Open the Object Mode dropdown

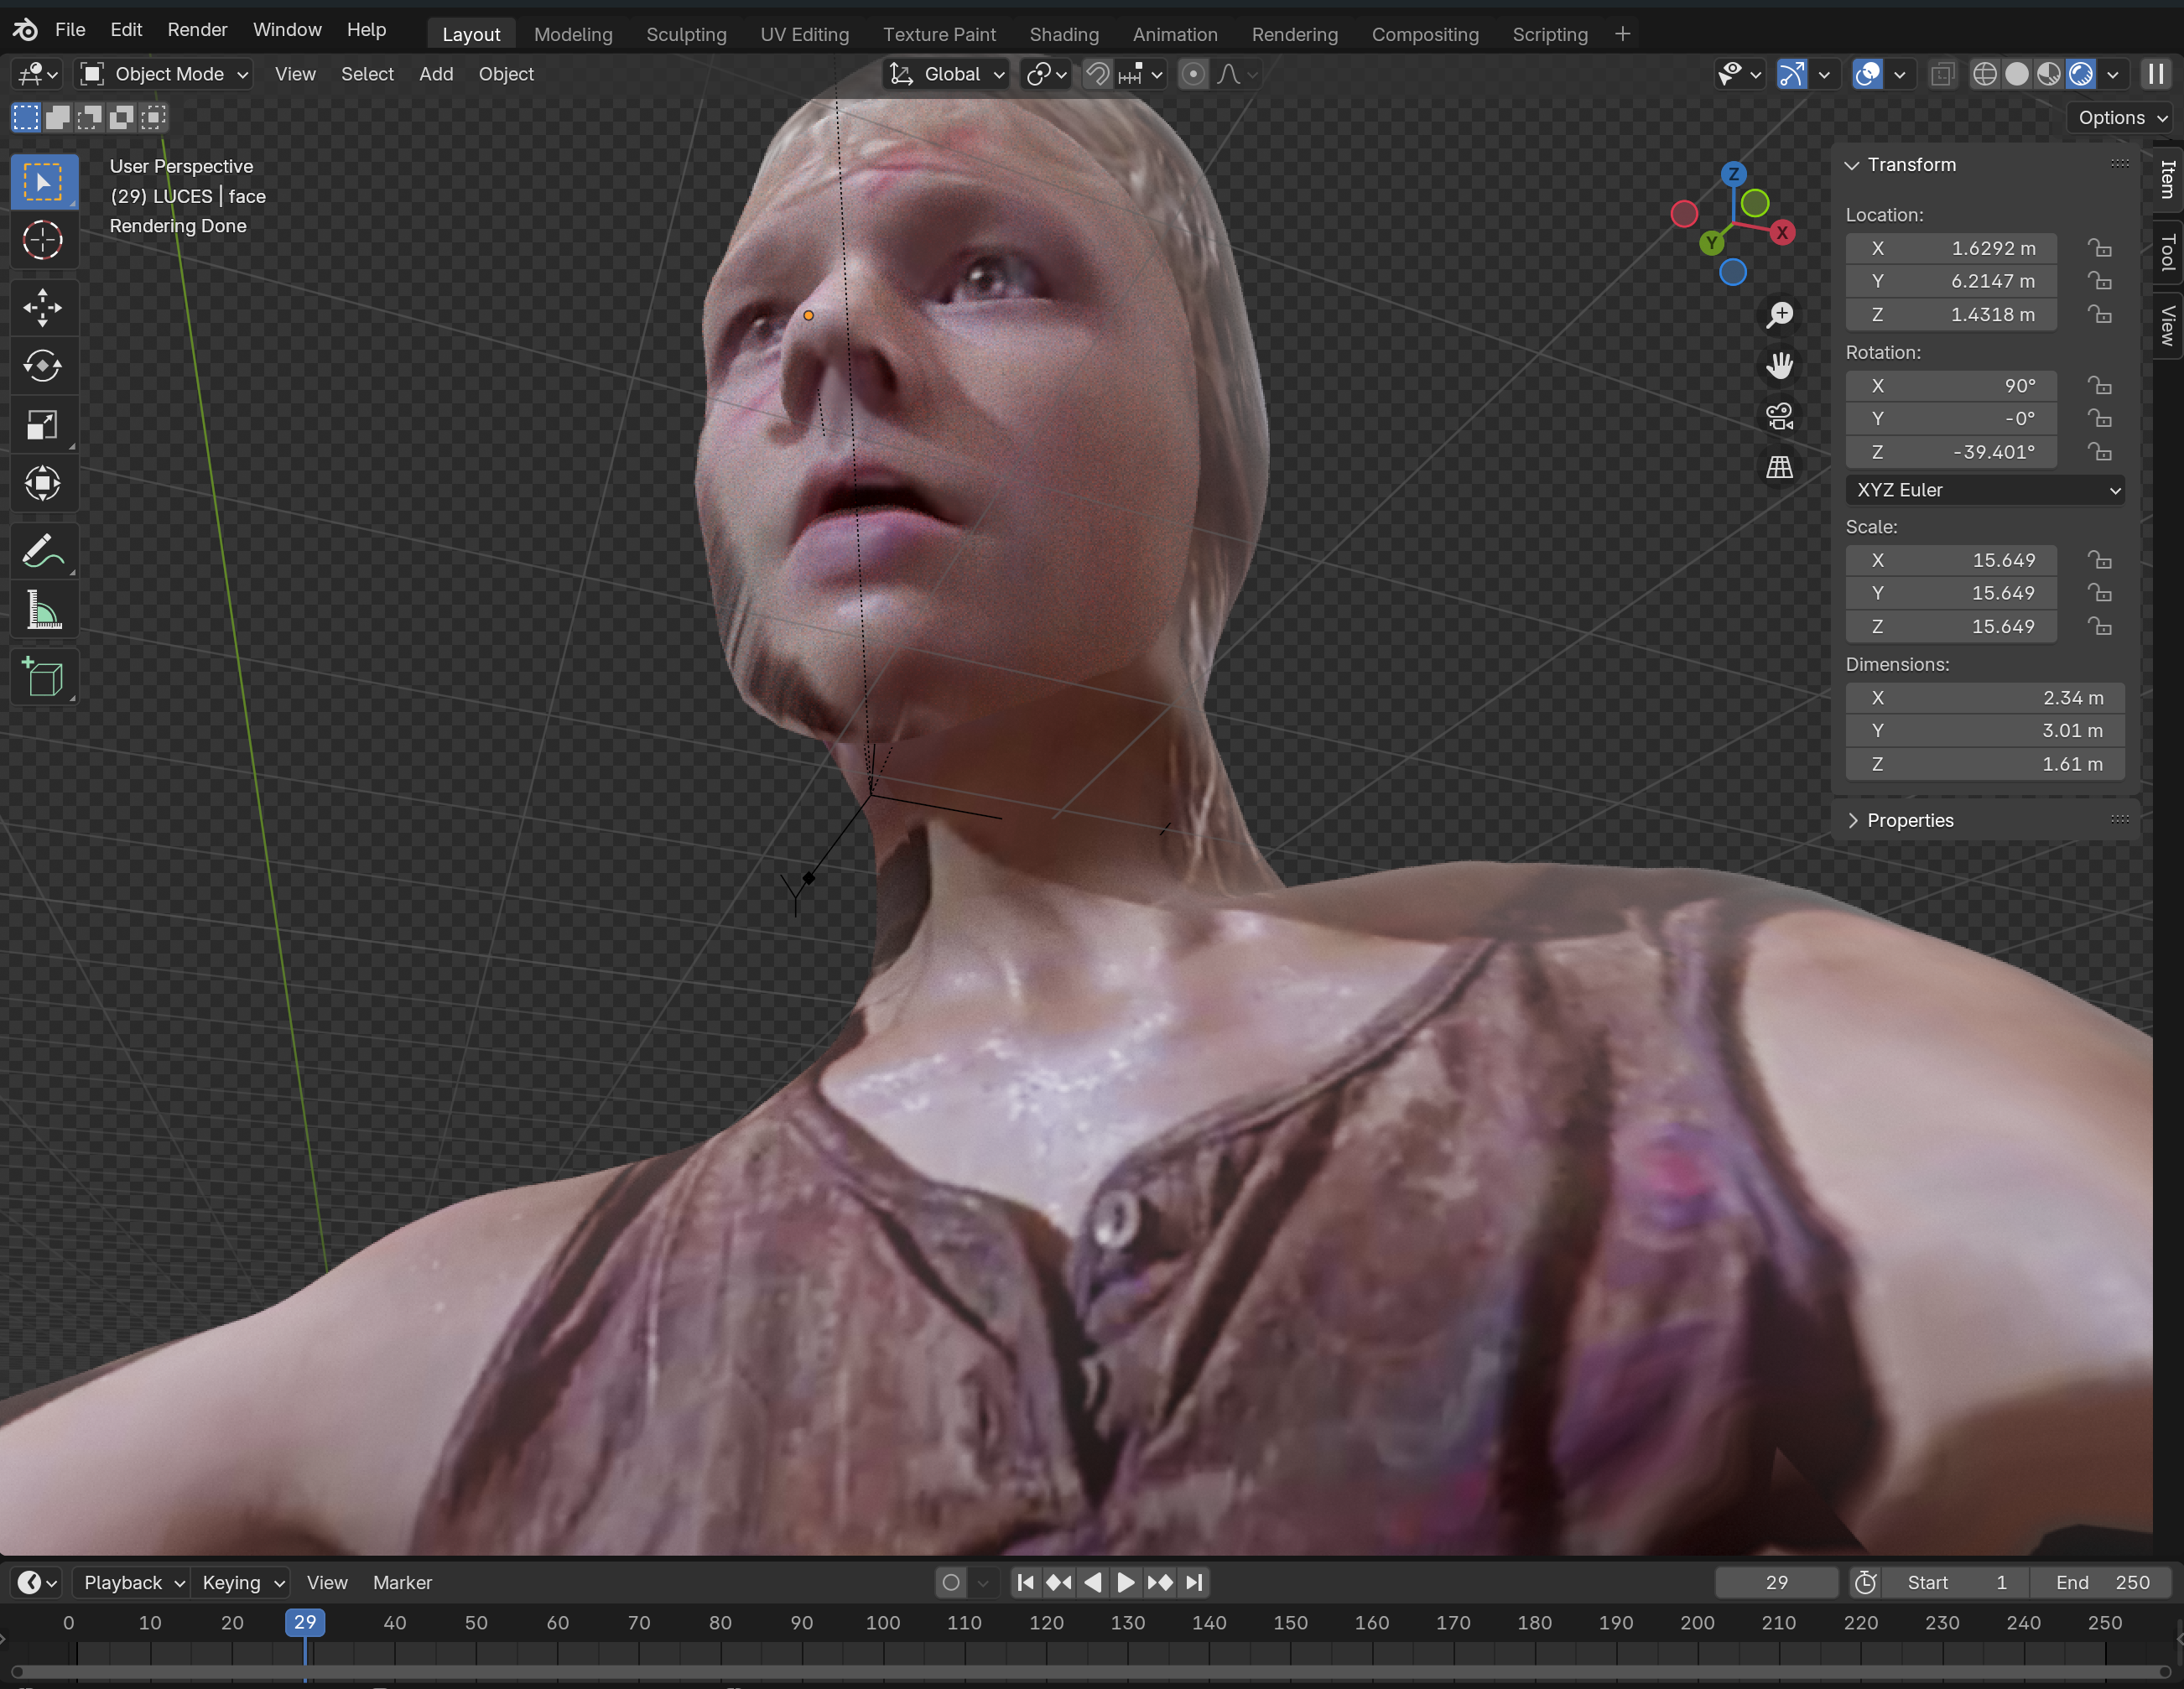(165, 74)
